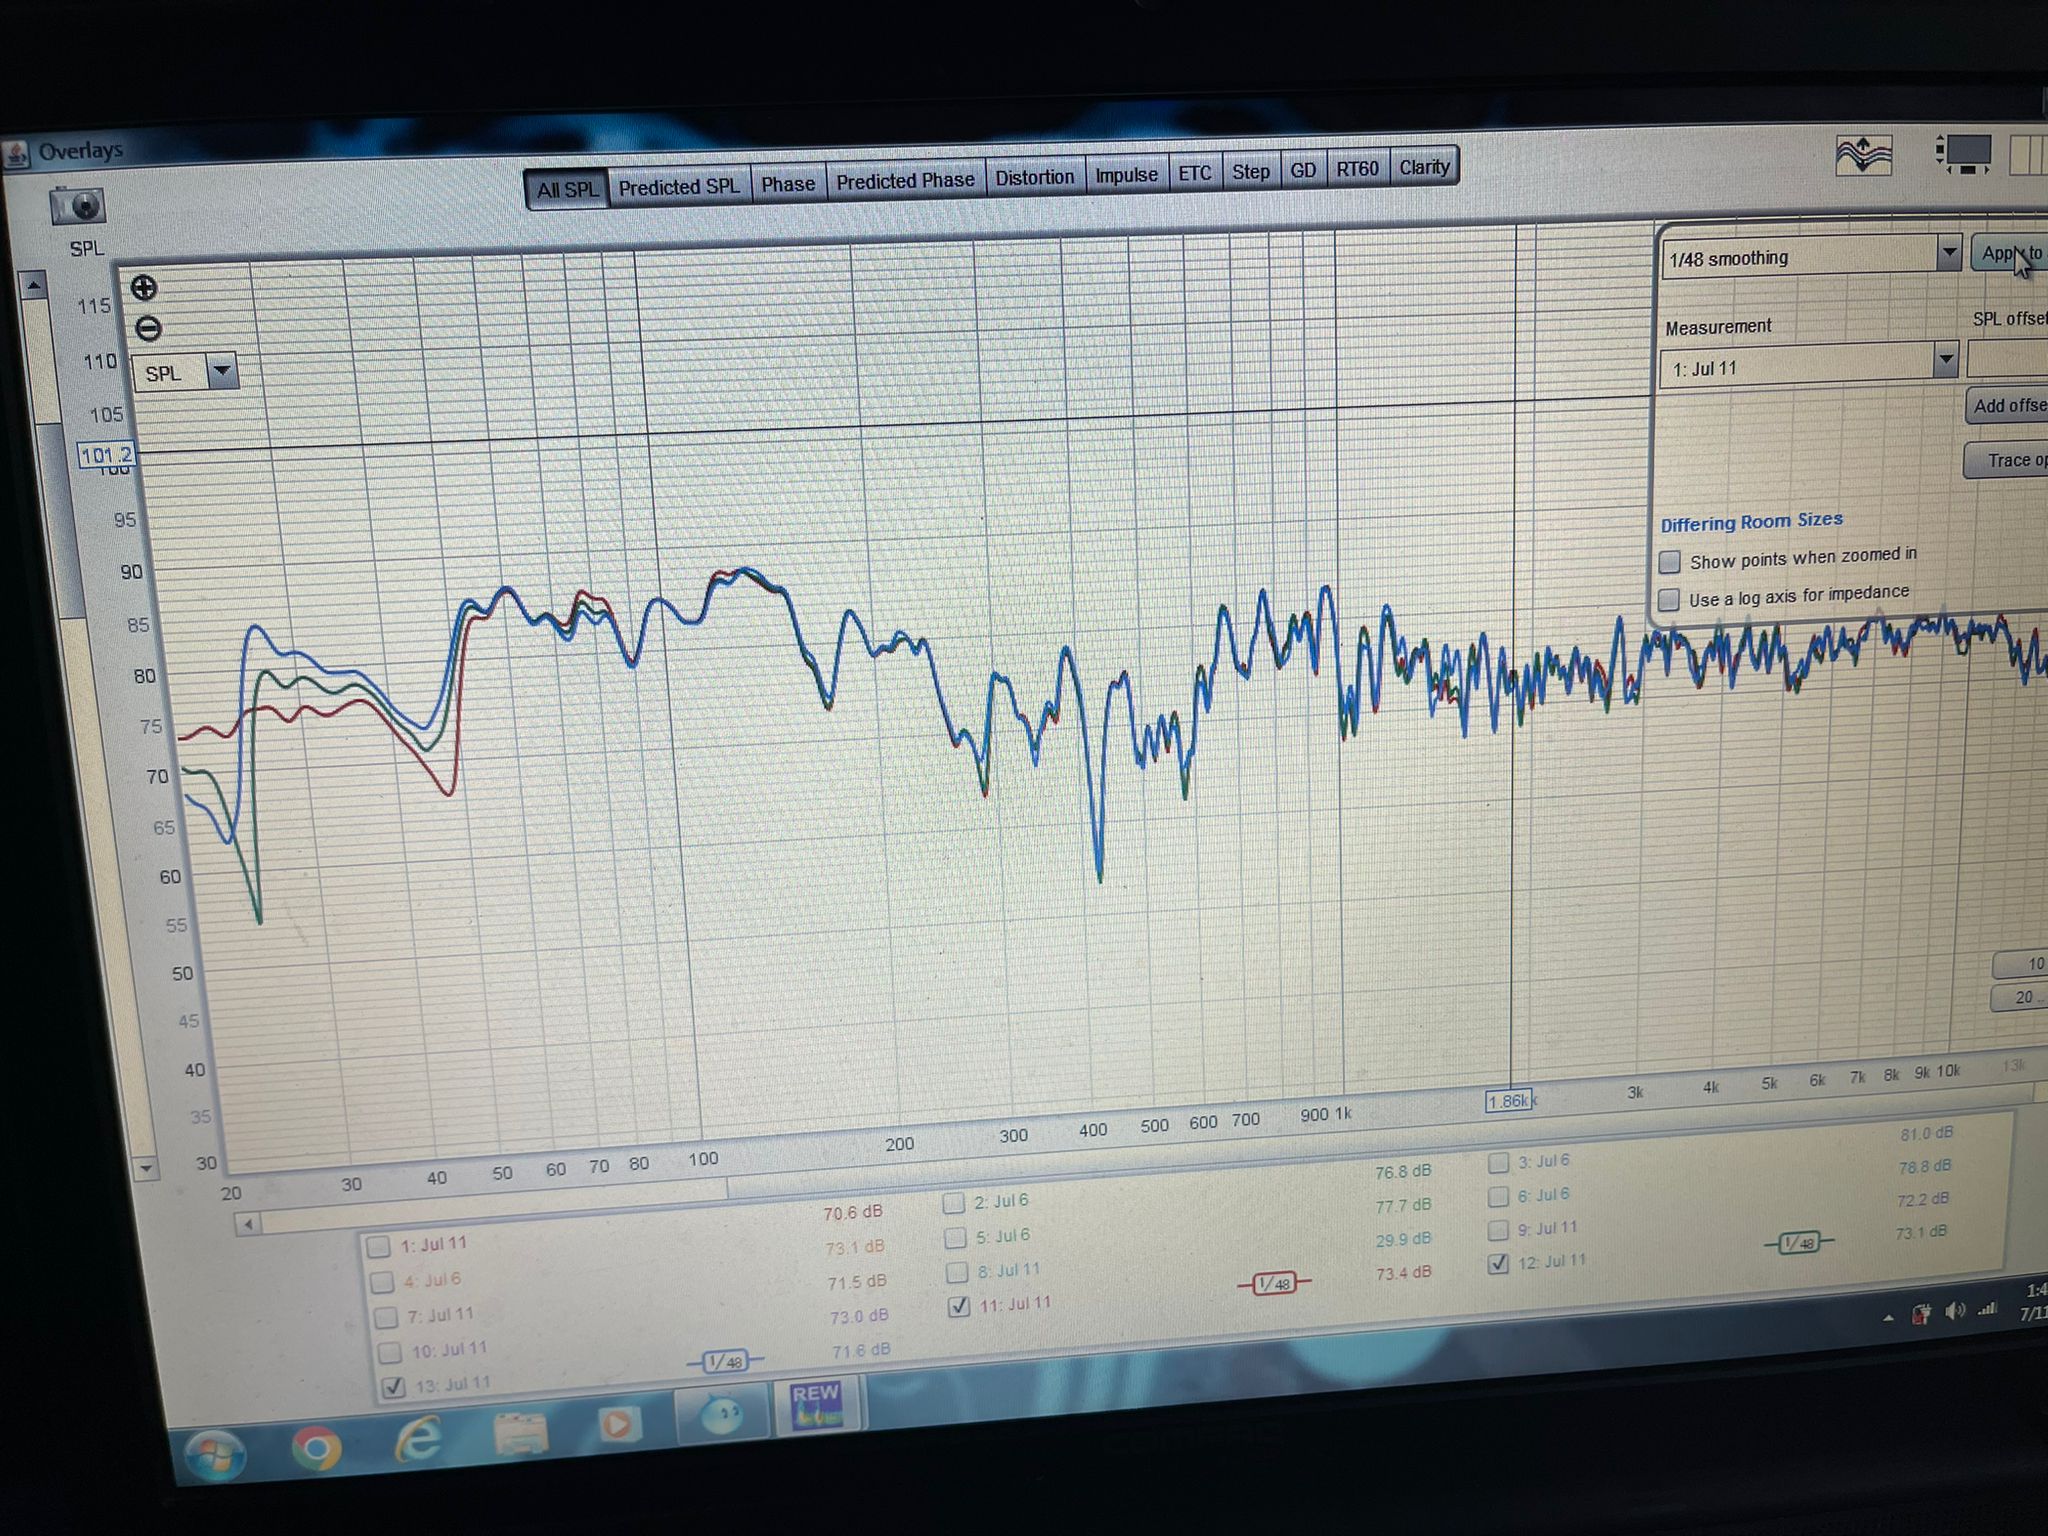Click the graph limits monitor icon
Viewport: 2048px width, 1536px height.
click(x=1963, y=155)
